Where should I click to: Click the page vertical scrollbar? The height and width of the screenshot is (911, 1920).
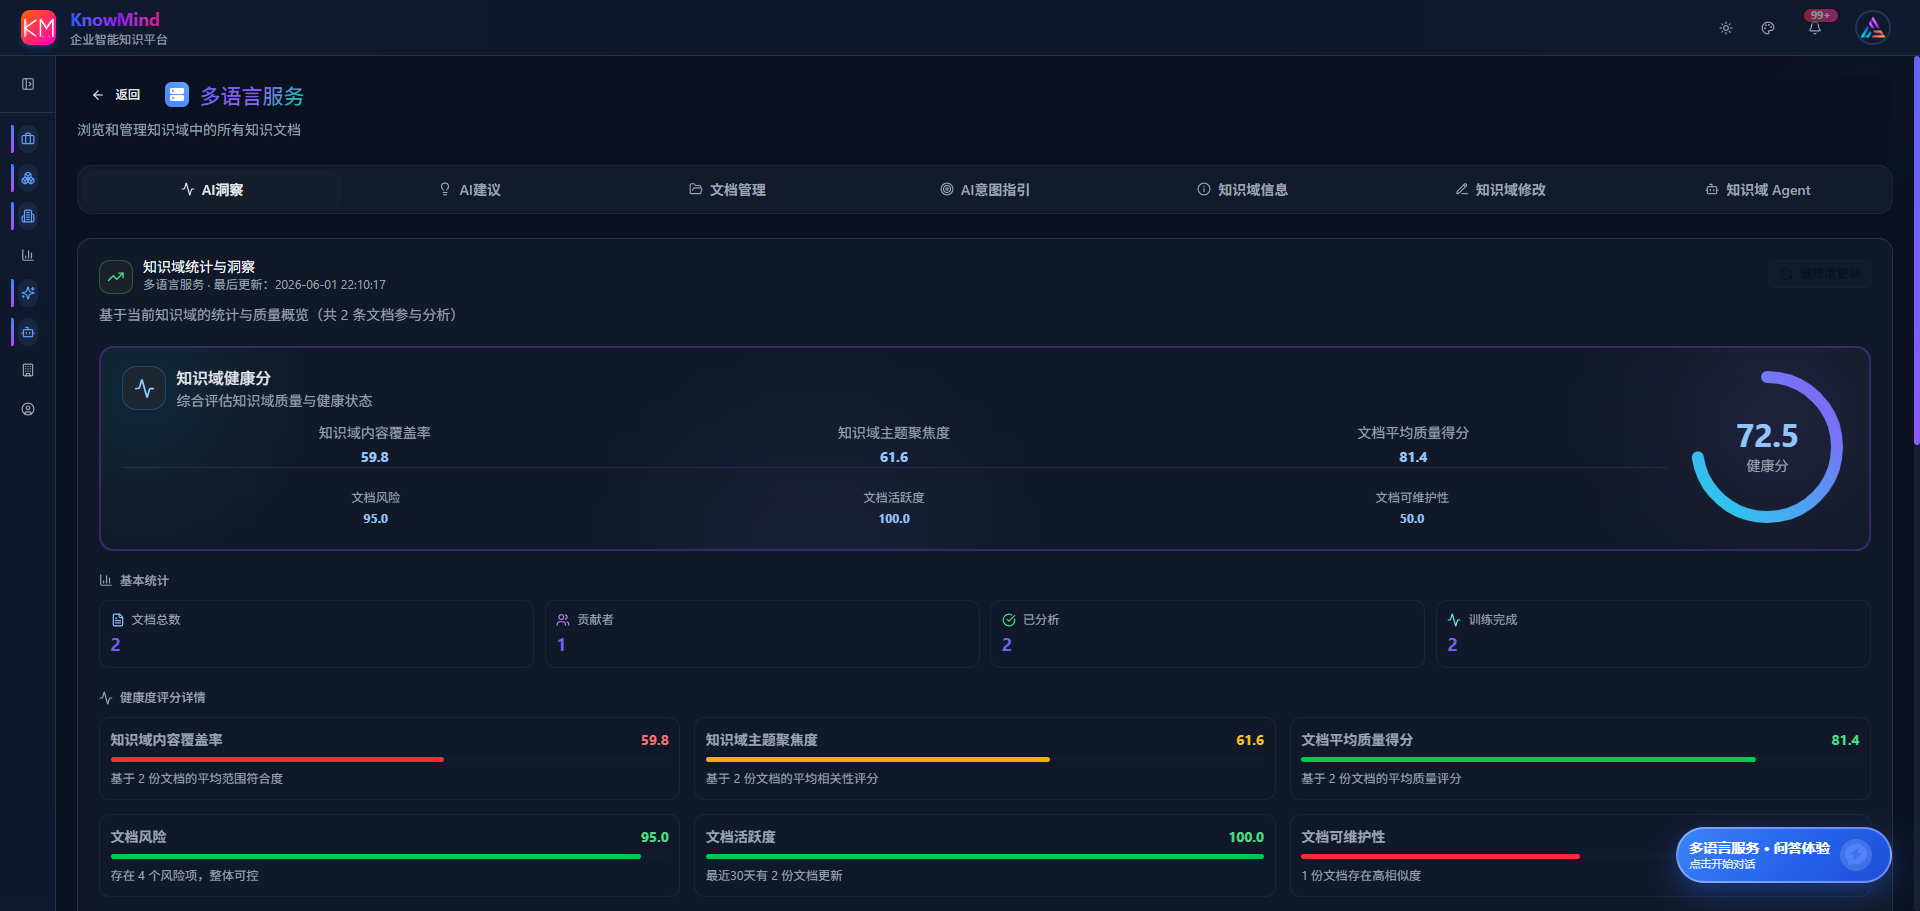click(1916, 250)
